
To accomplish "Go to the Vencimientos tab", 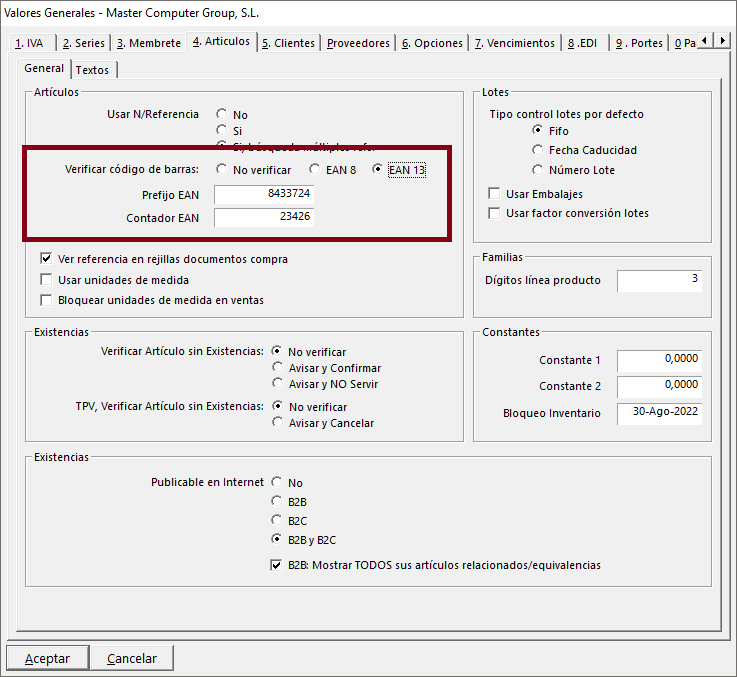I will pos(514,43).
